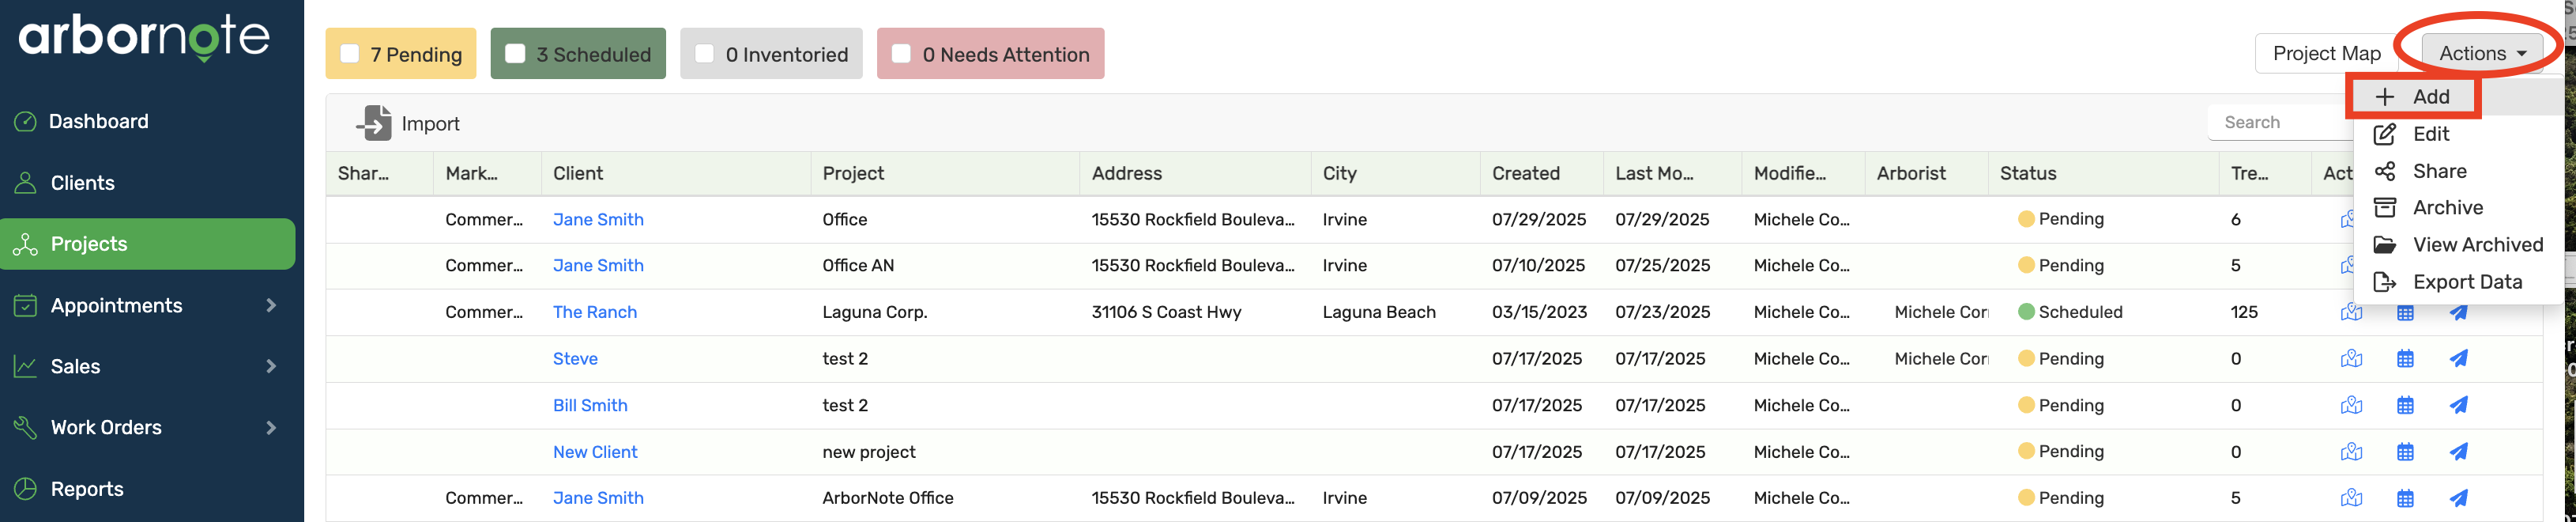Viewport: 2576px width, 522px height.
Task: Go to Clients in the sidebar
Action: pyautogui.click(x=82, y=183)
